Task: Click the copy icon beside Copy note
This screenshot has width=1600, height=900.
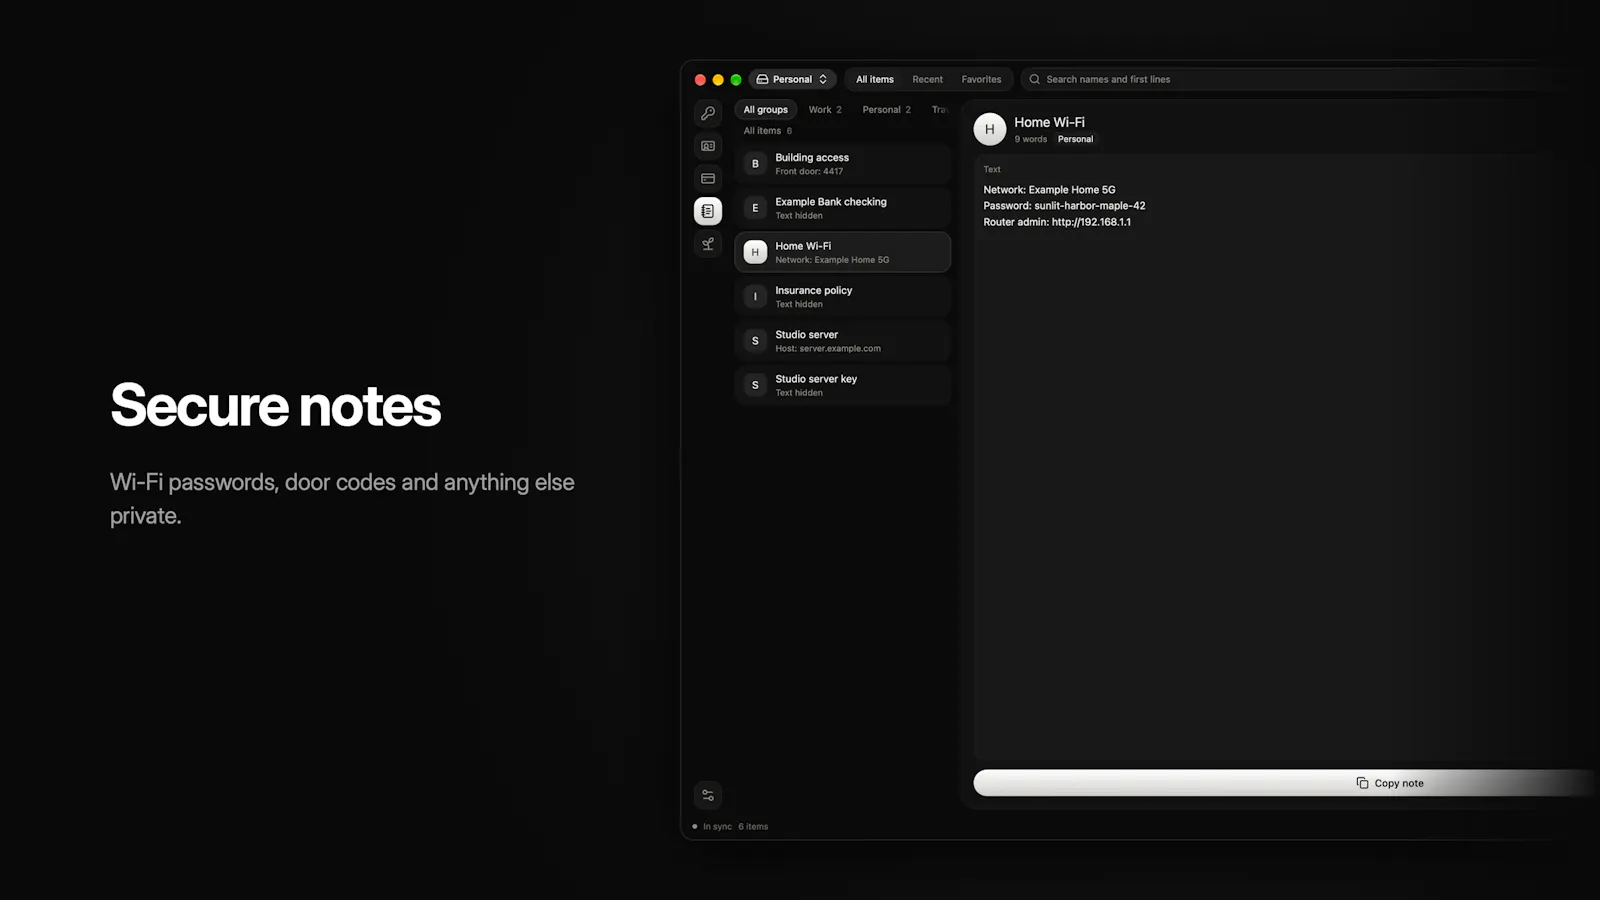Action: pyautogui.click(x=1362, y=783)
